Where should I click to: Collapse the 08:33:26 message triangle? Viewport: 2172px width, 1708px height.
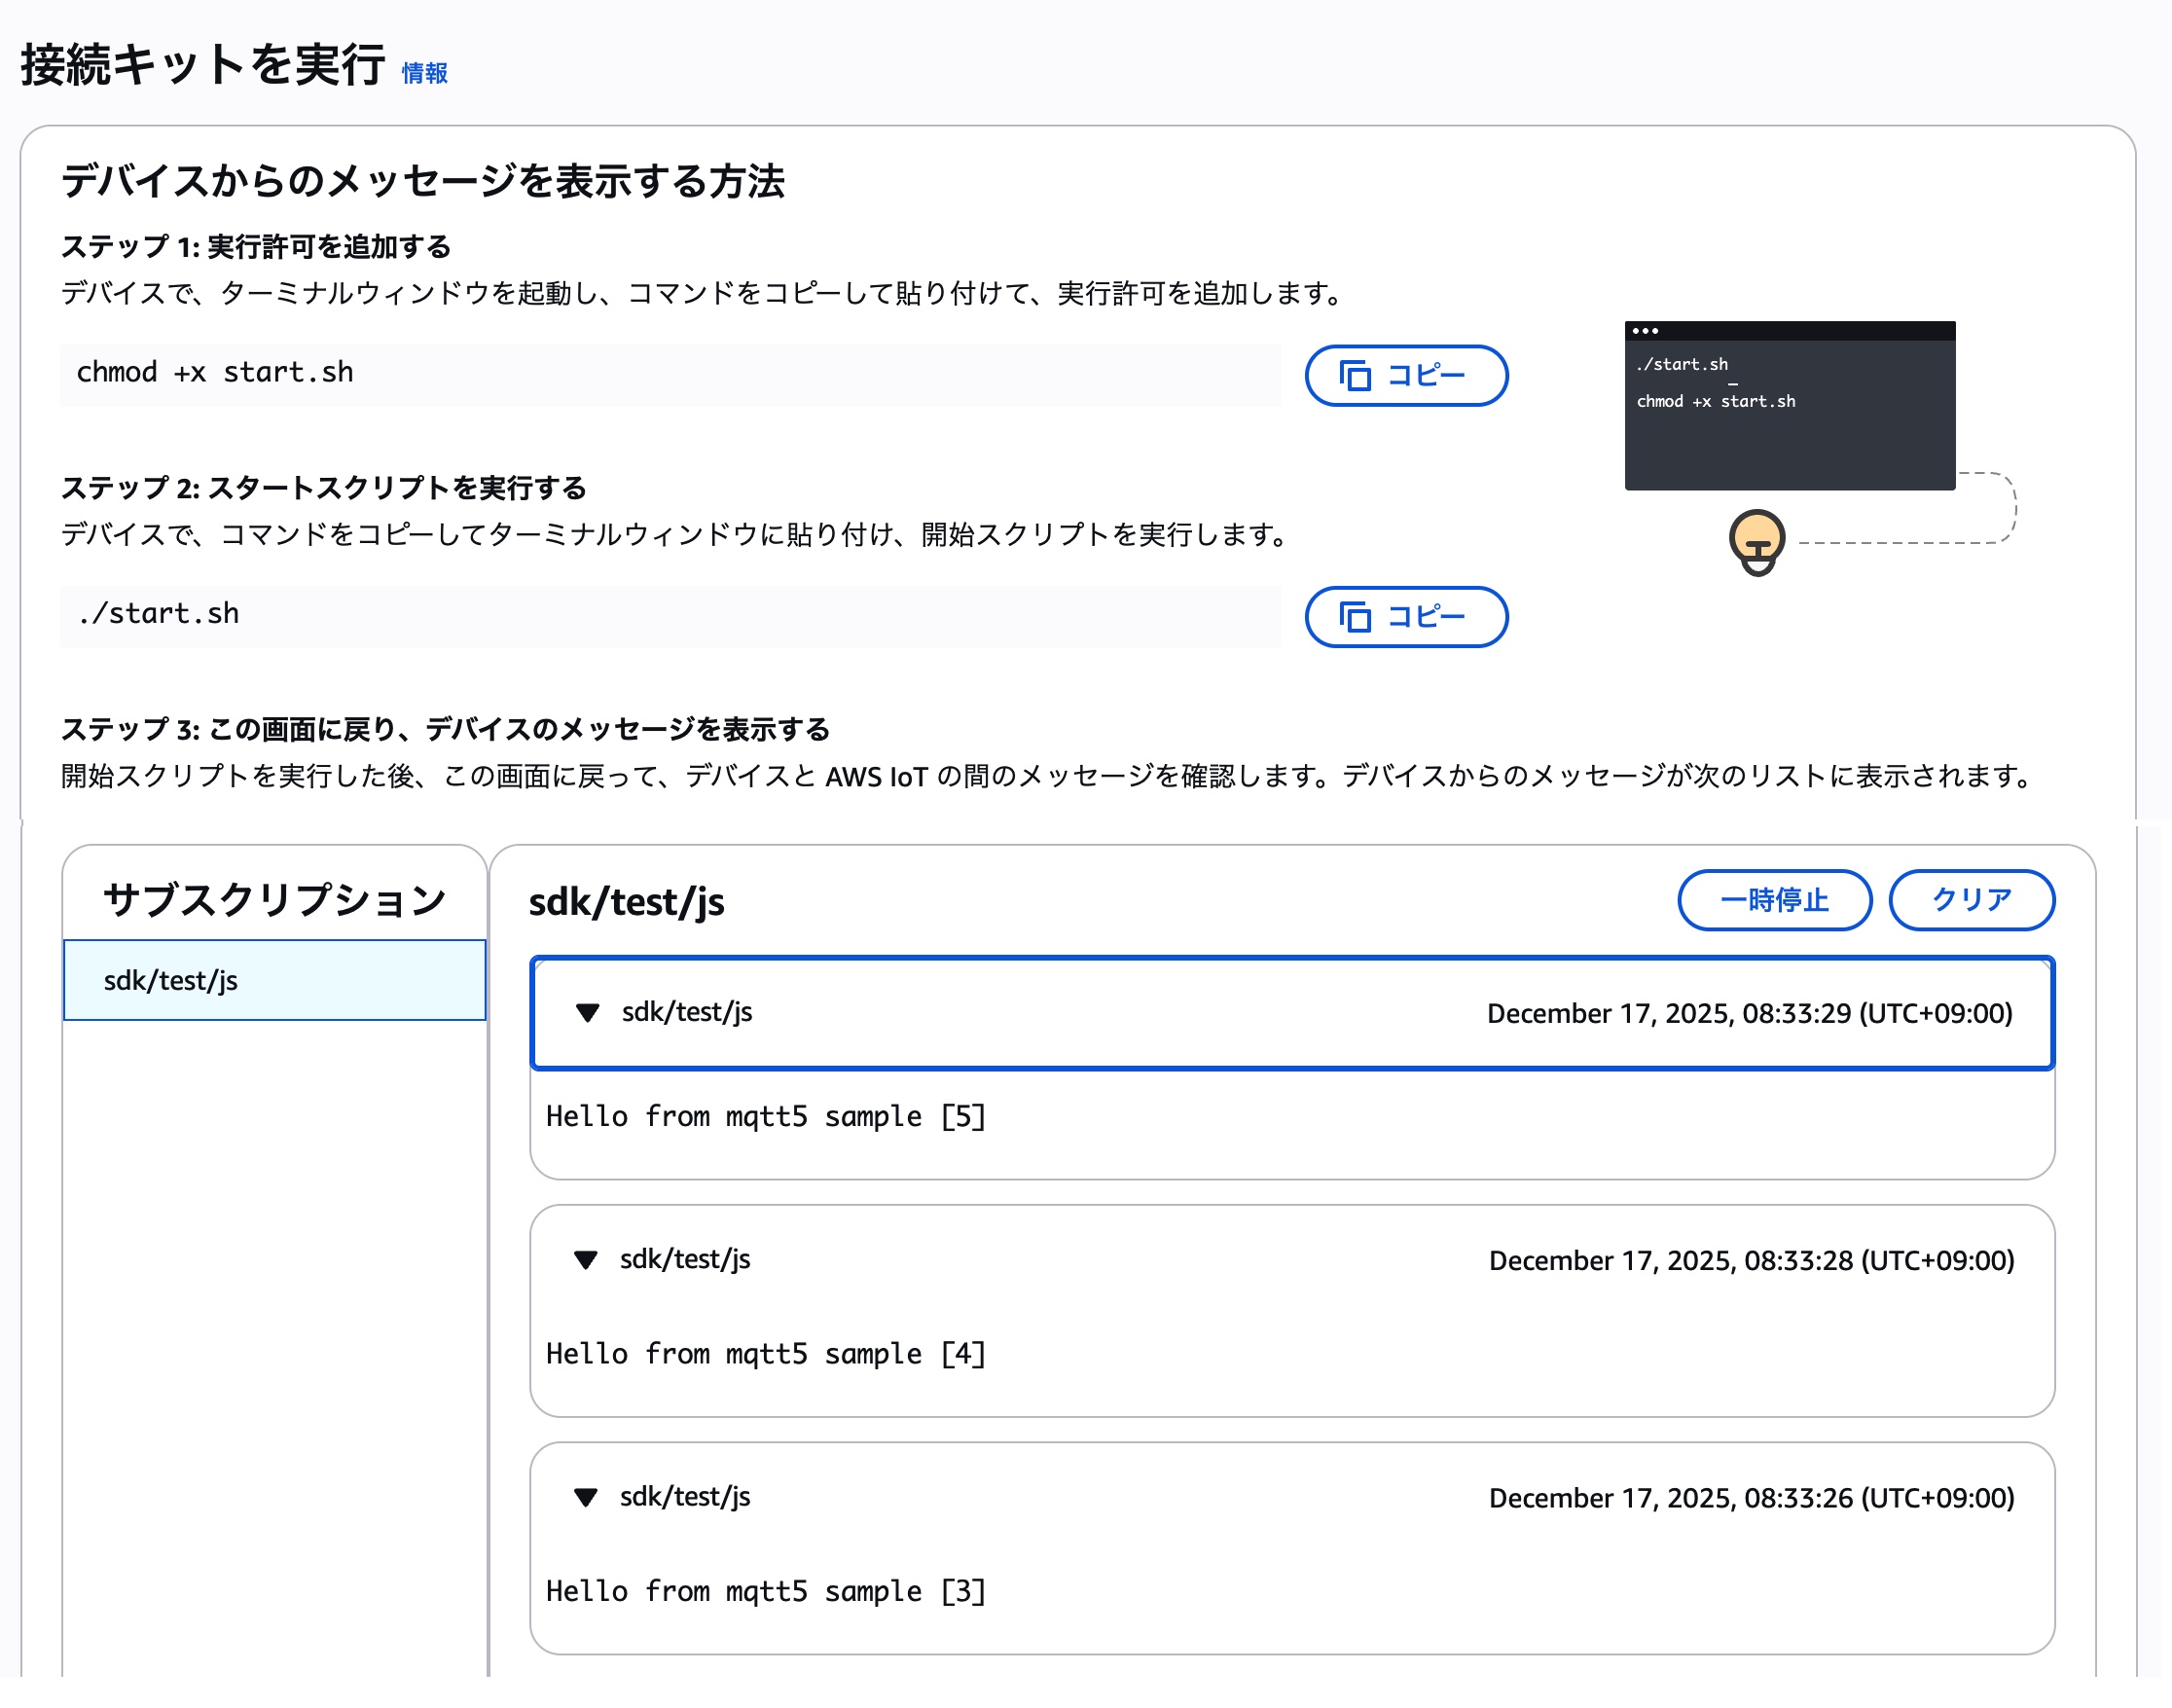pos(586,1497)
